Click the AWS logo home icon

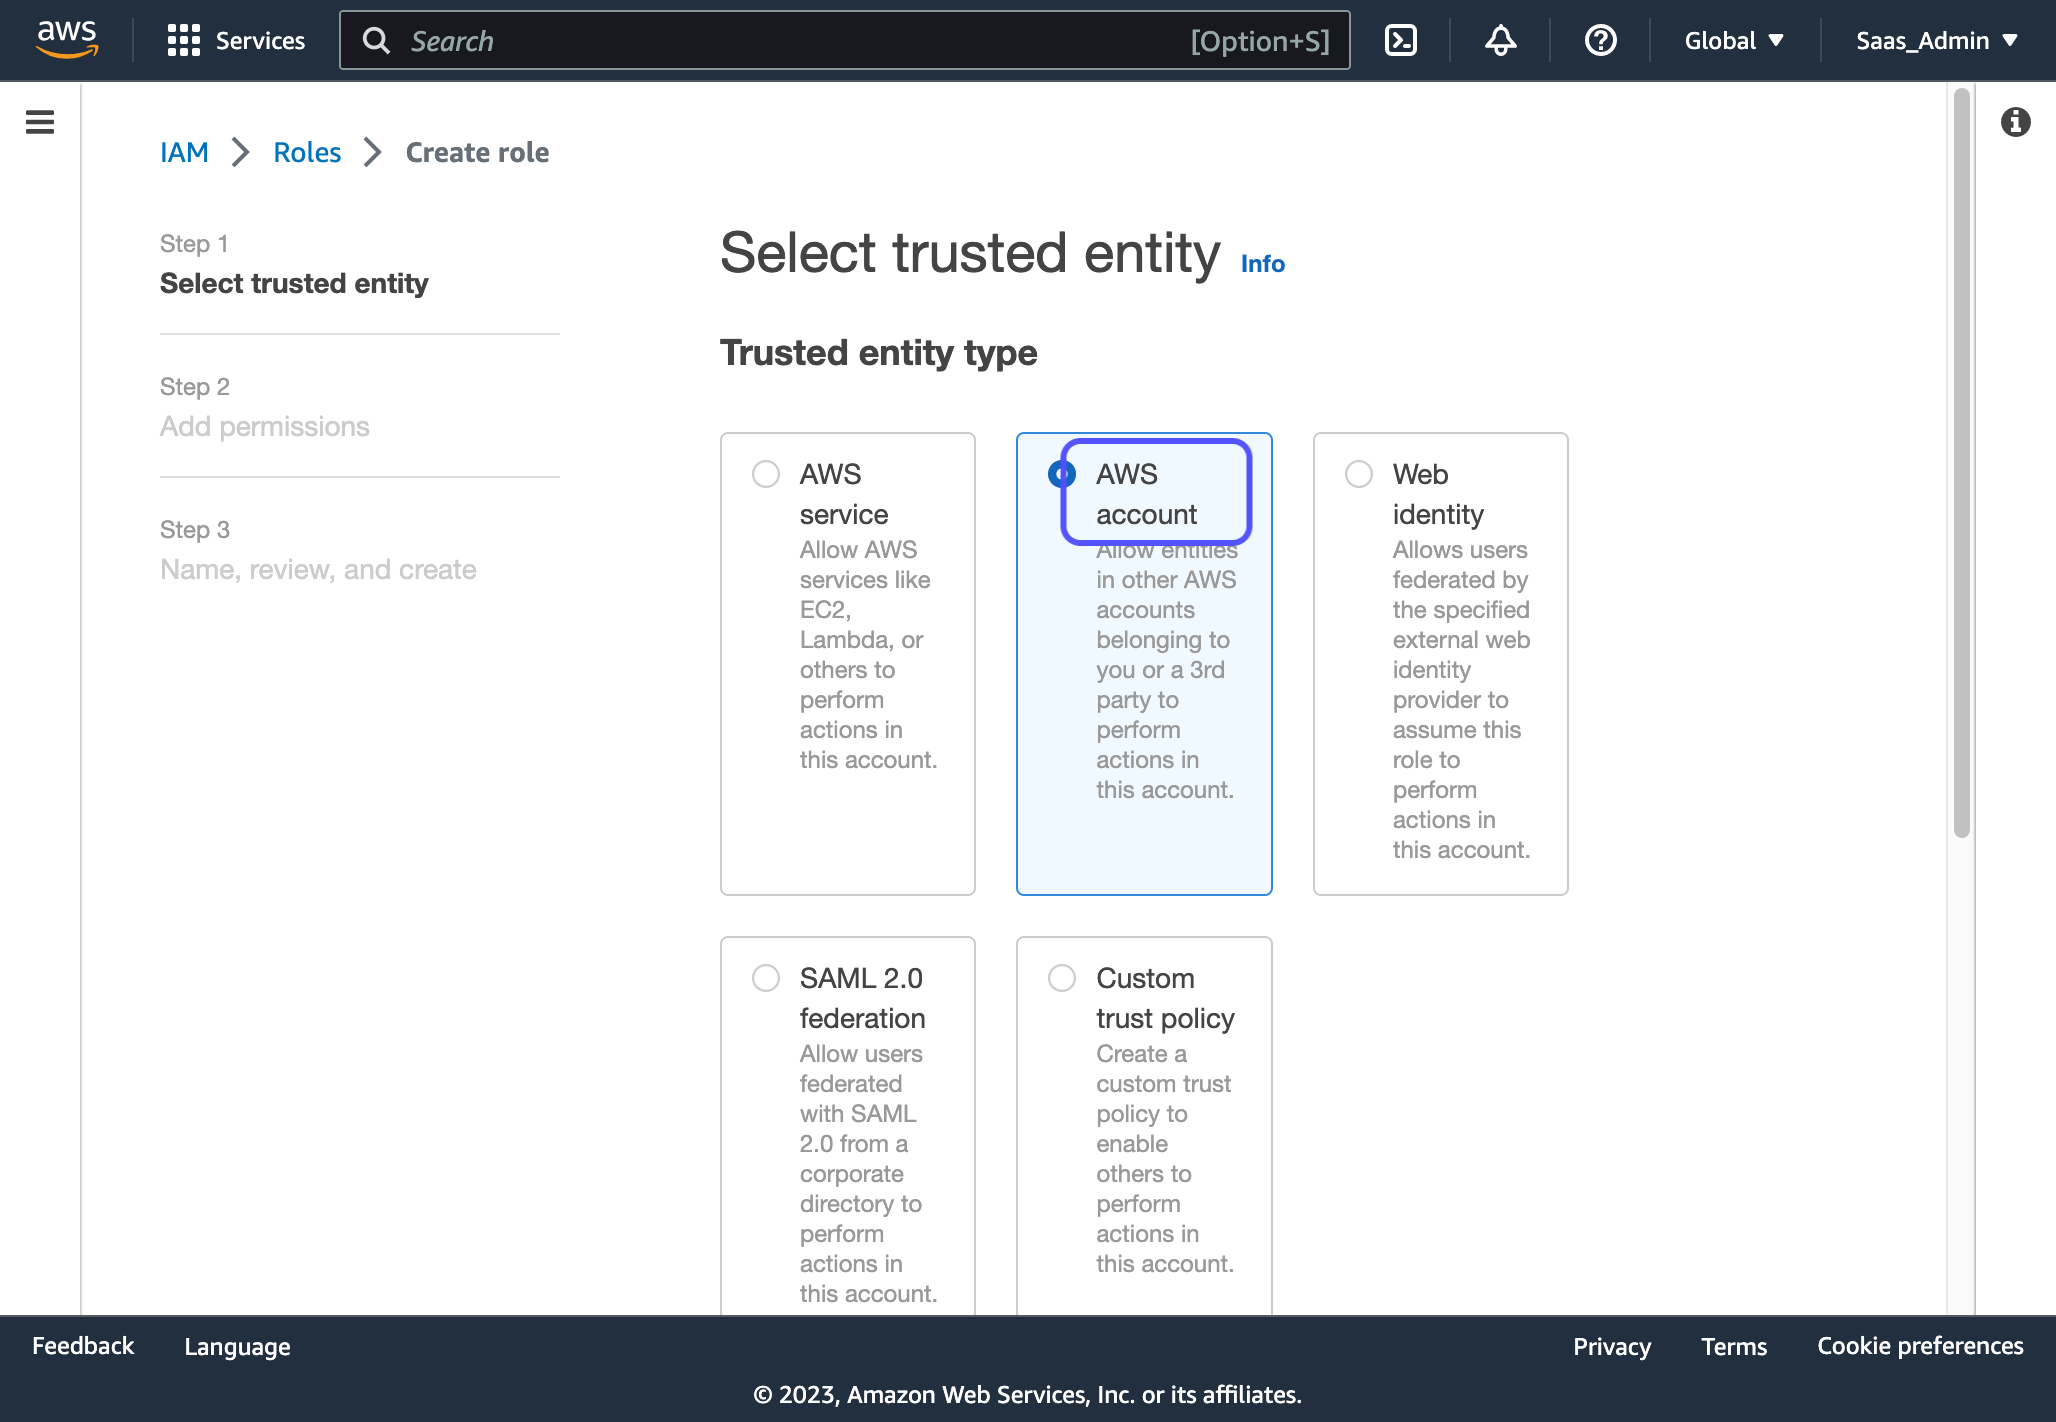(x=66, y=40)
